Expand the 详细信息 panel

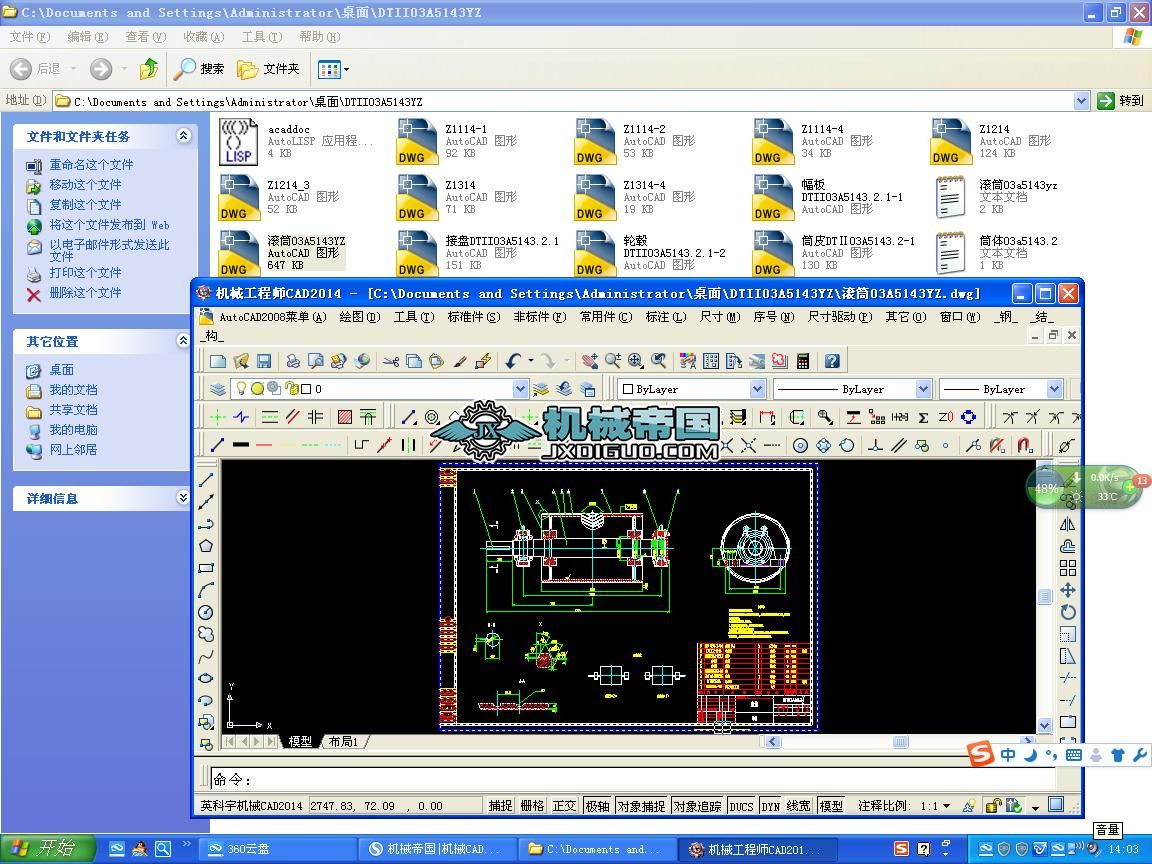click(x=184, y=497)
